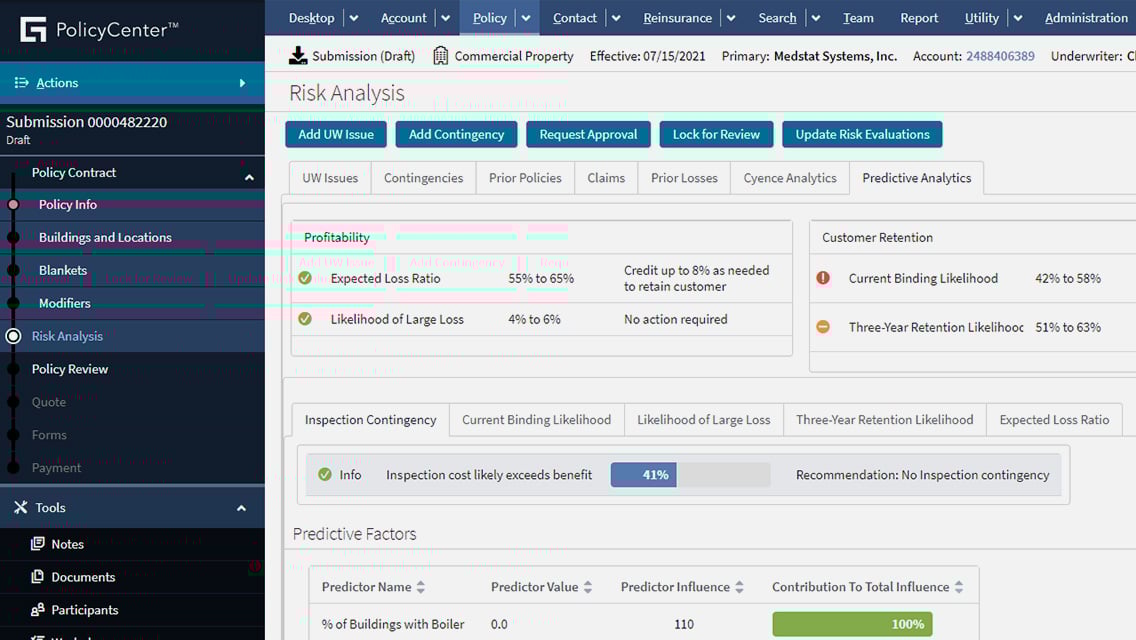The height and width of the screenshot is (640, 1136).
Task: Open the Notes icon in sidebar
Action: pos(36,544)
